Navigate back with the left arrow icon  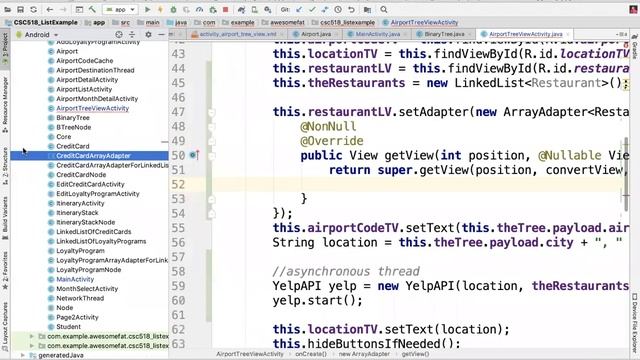coord(49,9)
